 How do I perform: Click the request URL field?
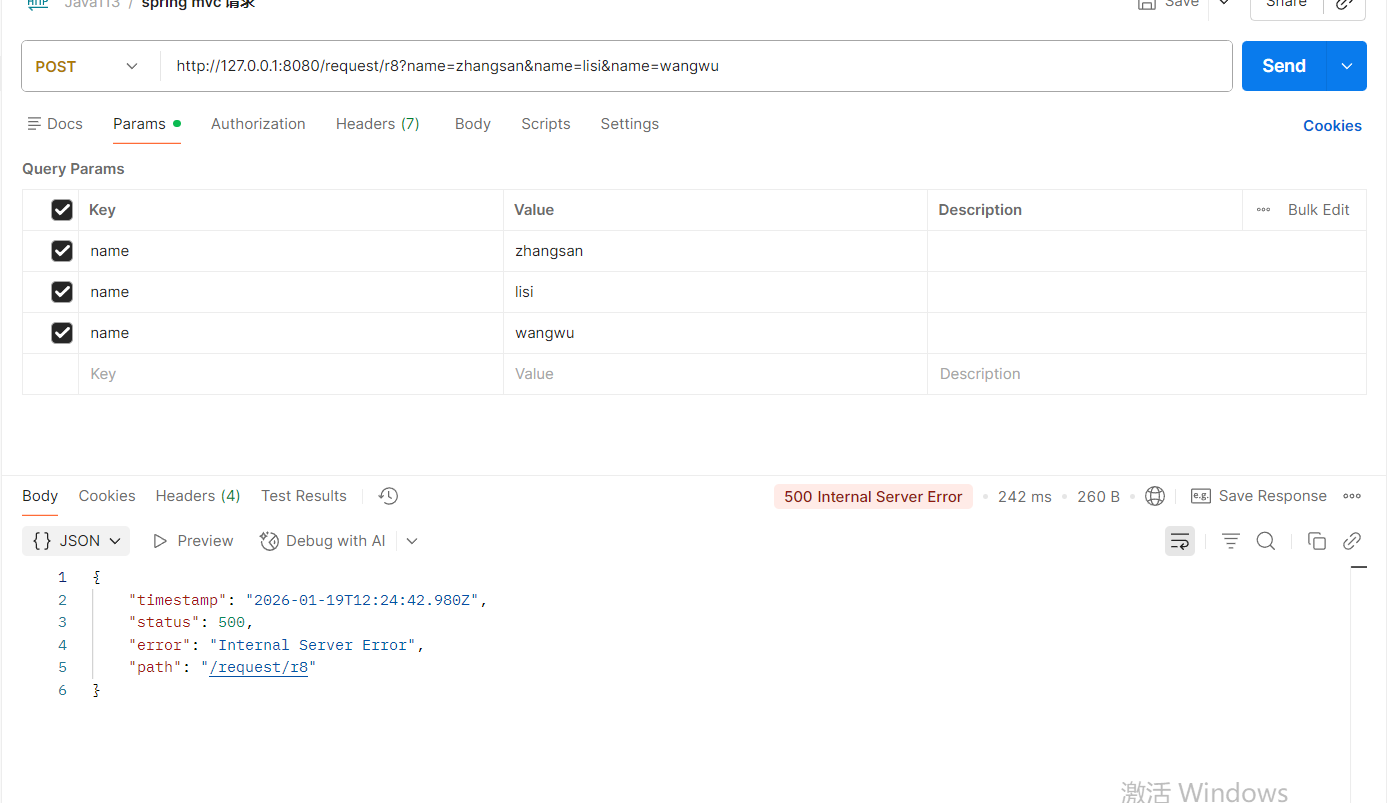tap(695, 66)
